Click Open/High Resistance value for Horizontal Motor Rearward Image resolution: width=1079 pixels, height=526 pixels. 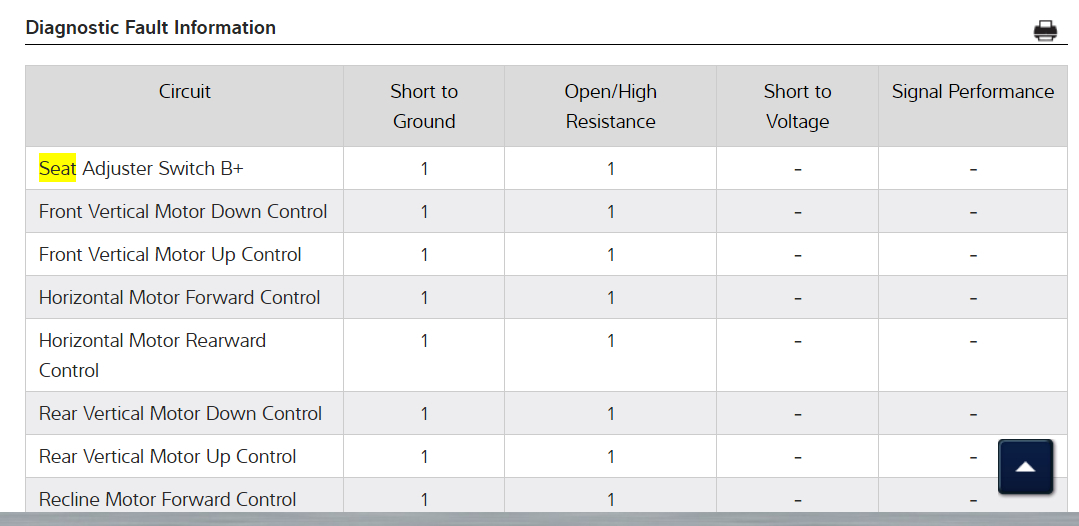point(610,341)
